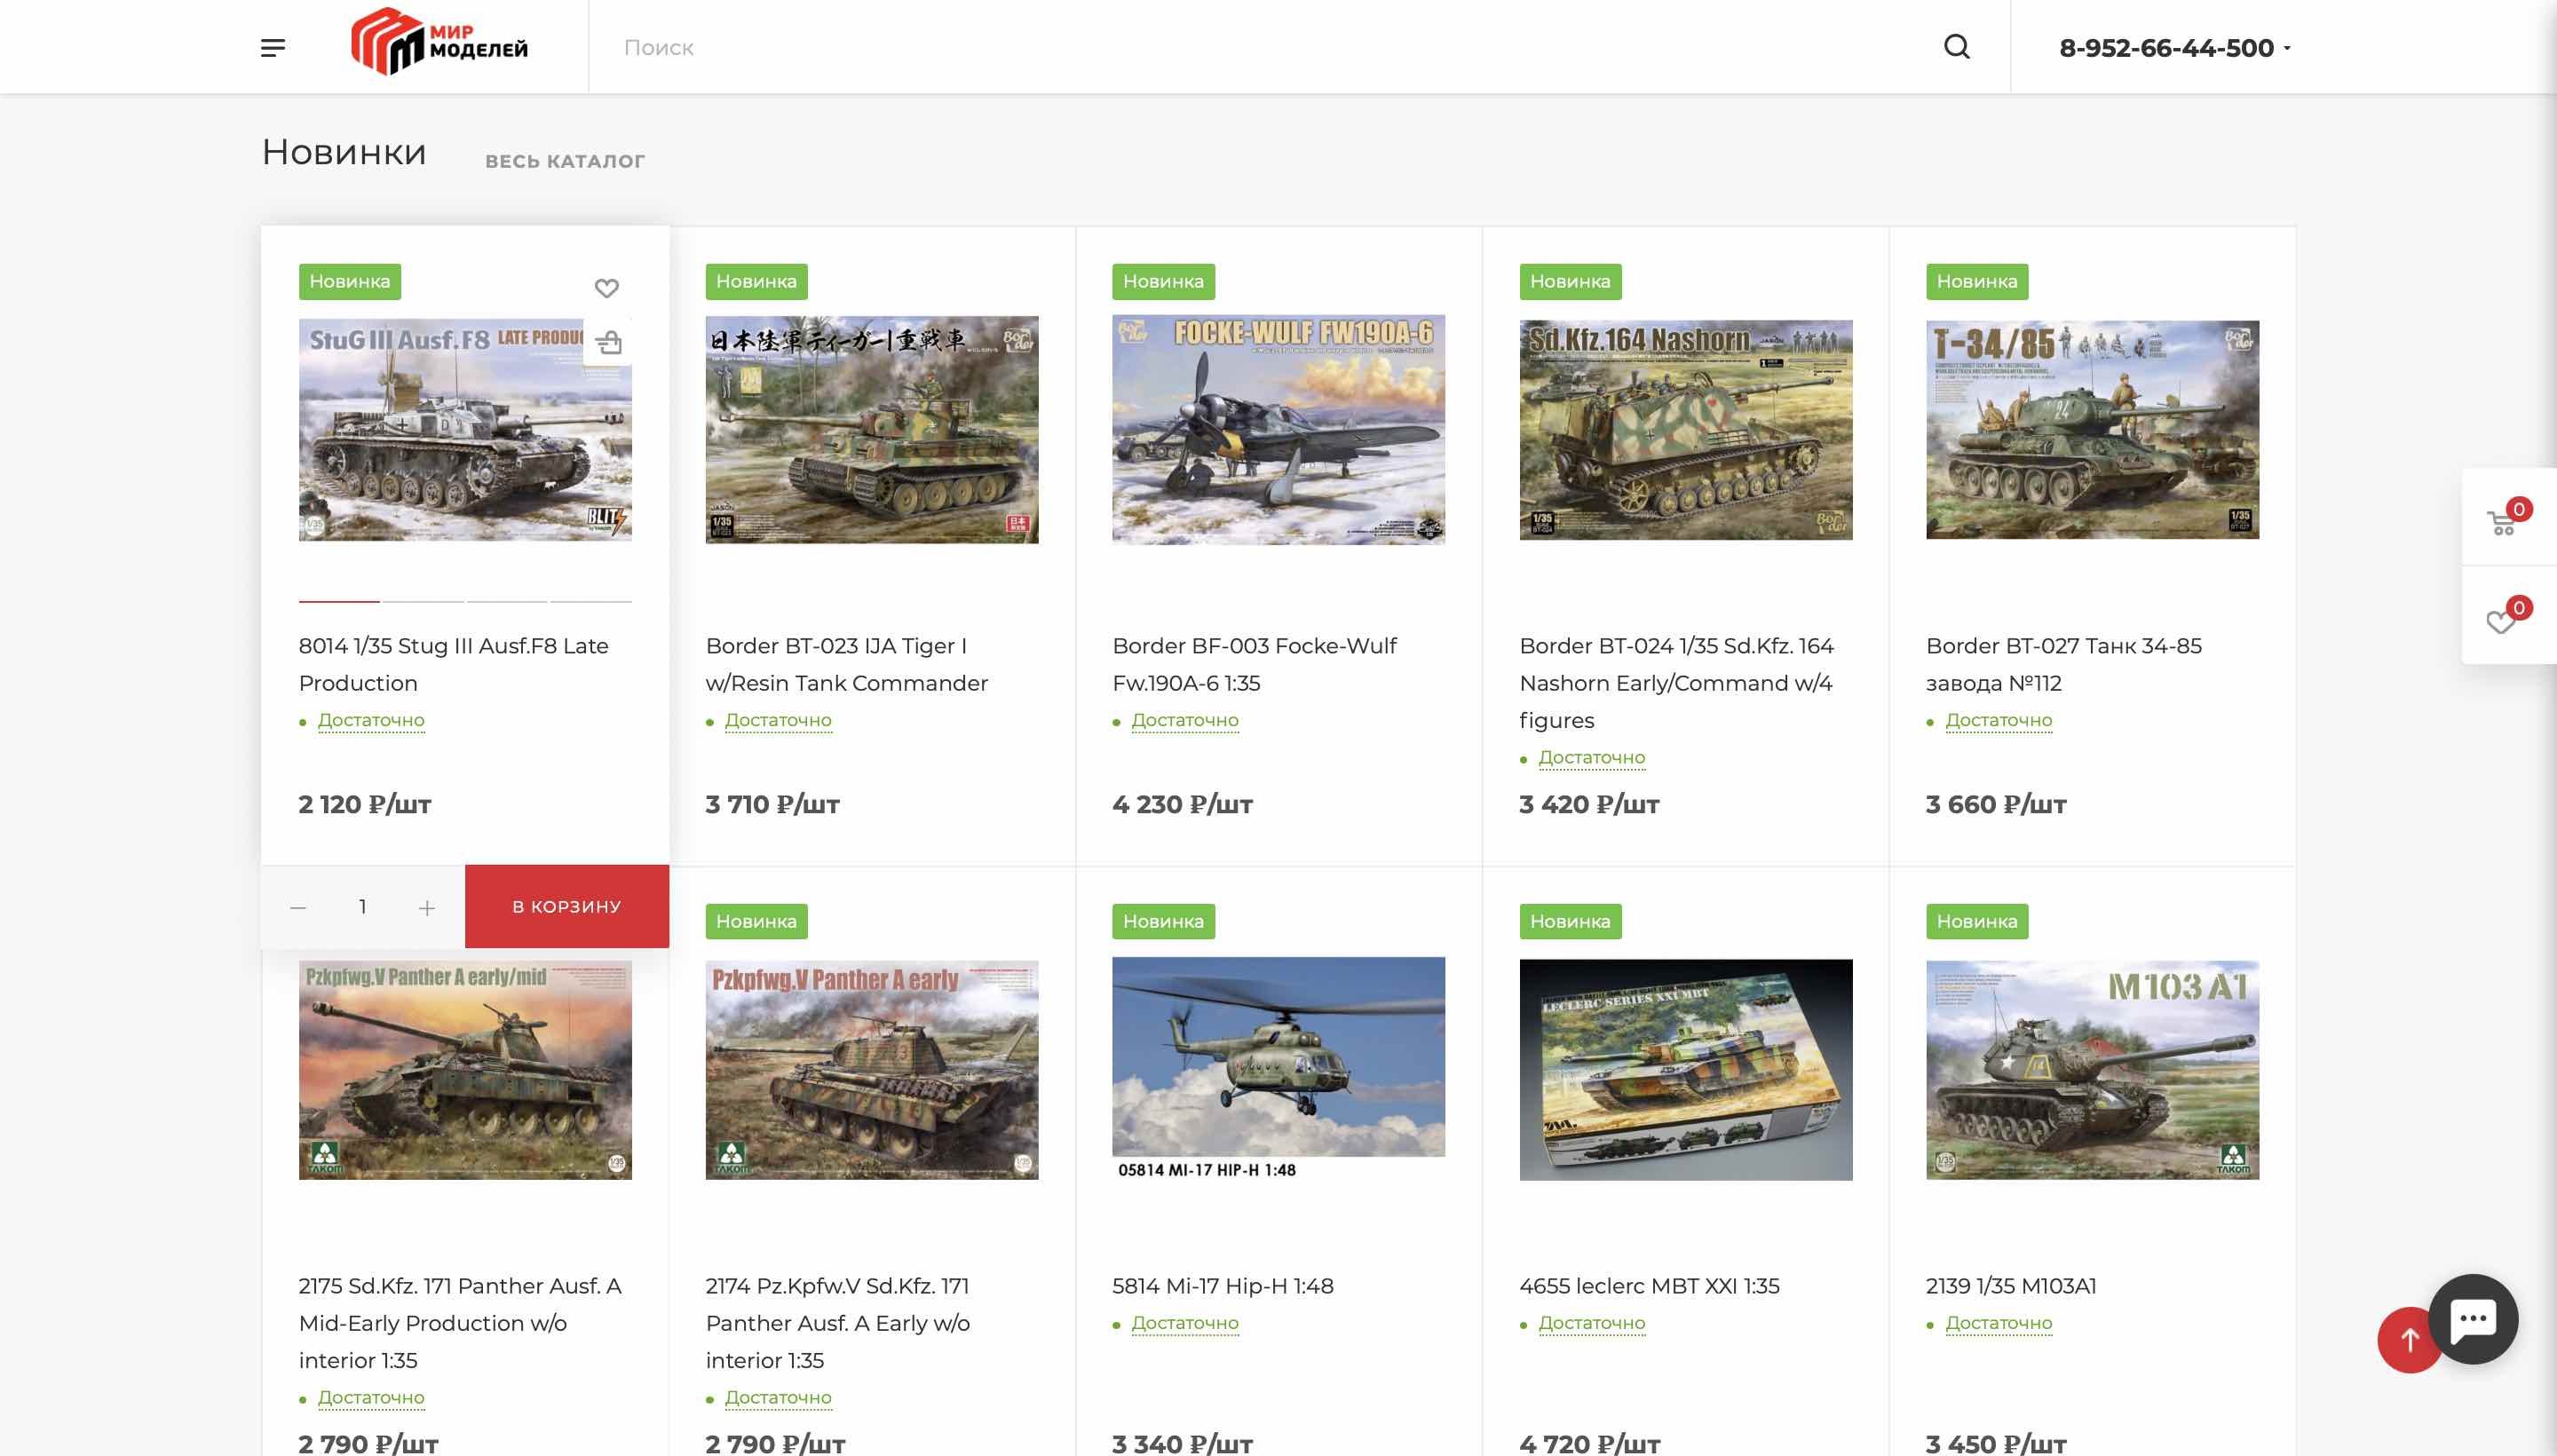The image size is (2557, 1456).
Task: Expand the phone number dropdown
Action: [2286, 48]
